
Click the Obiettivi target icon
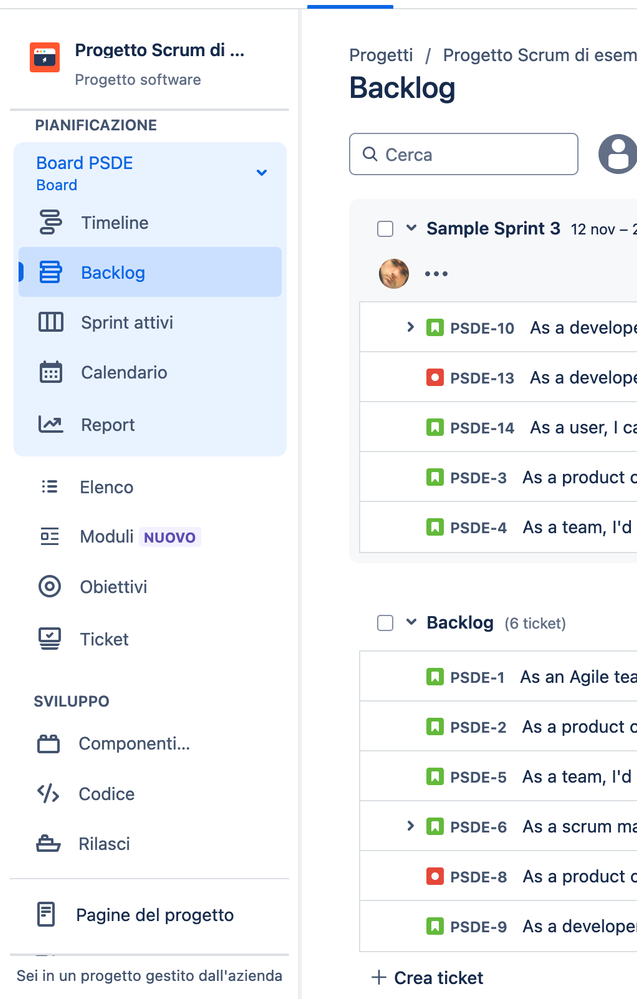tap(49, 587)
